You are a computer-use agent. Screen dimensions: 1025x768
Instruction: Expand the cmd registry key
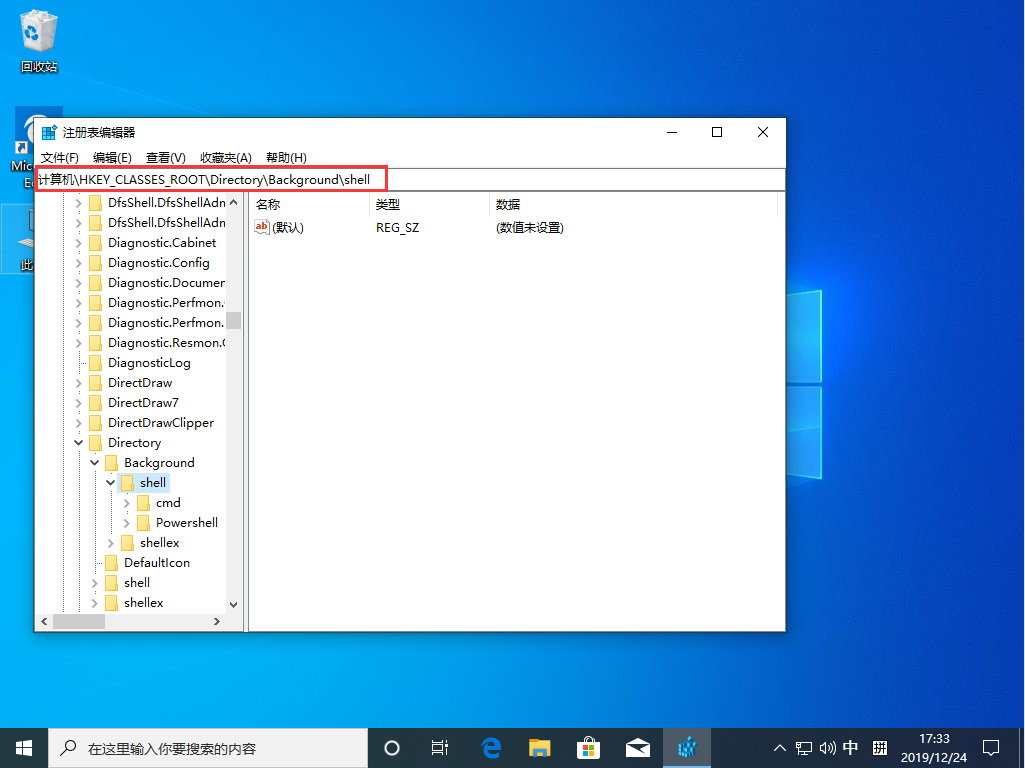[128, 502]
